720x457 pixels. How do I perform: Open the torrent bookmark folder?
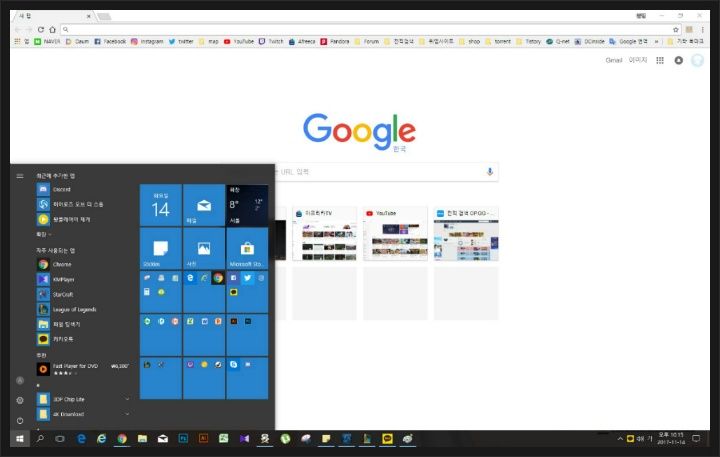[x=498, y=41]
